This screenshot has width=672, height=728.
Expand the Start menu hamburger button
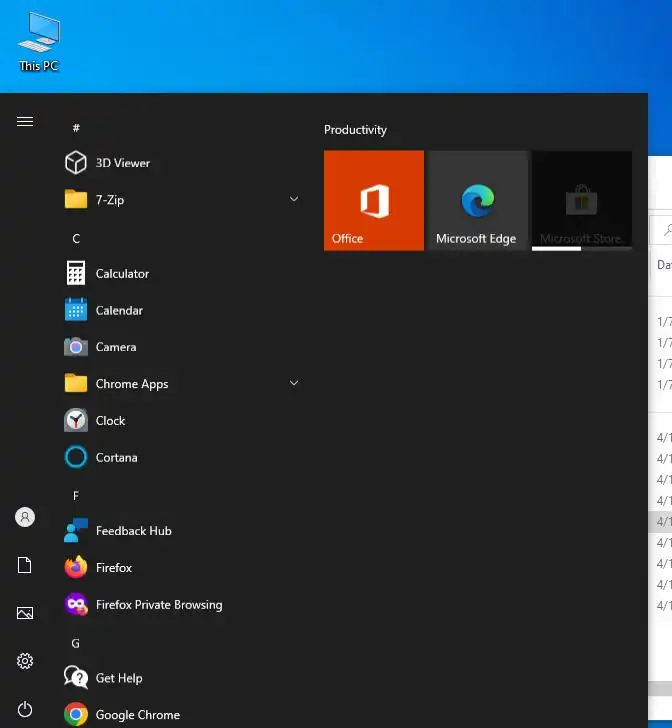[25, 122]
